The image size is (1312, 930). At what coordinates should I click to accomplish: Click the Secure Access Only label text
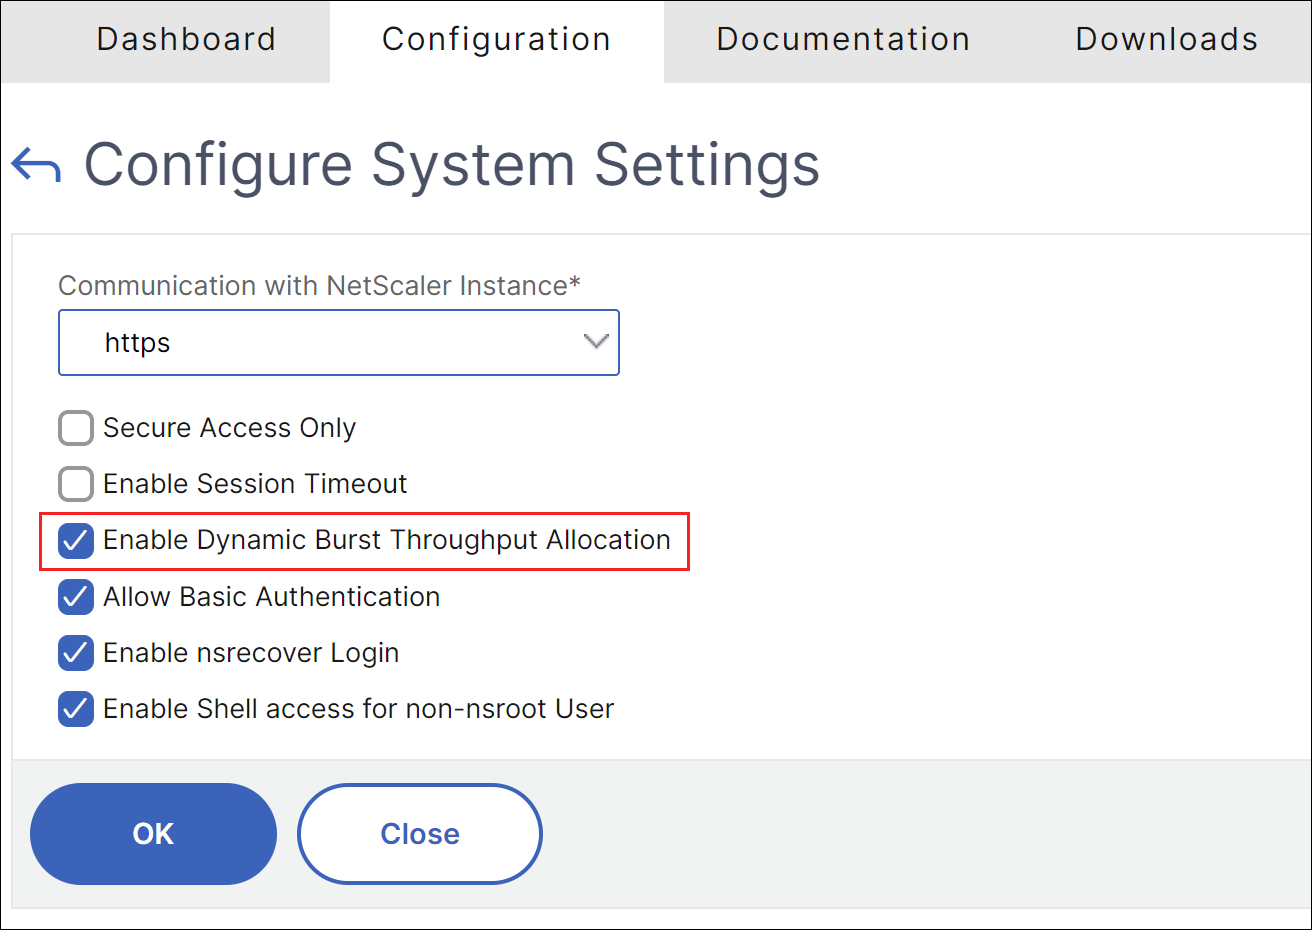coord(229,428)
